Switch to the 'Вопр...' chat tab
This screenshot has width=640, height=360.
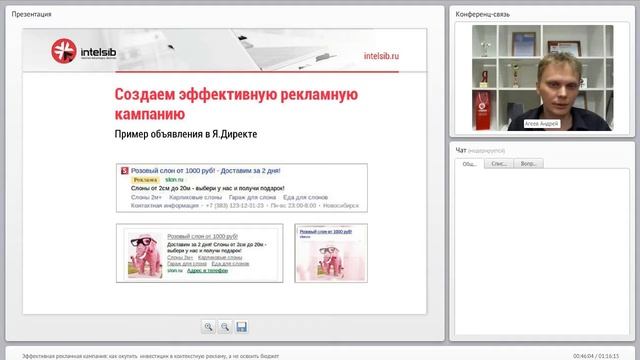[529, 164]
